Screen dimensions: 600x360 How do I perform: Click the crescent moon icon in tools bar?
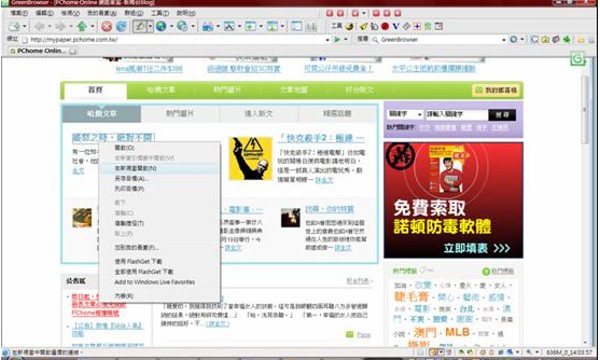(x=349, y=26)
